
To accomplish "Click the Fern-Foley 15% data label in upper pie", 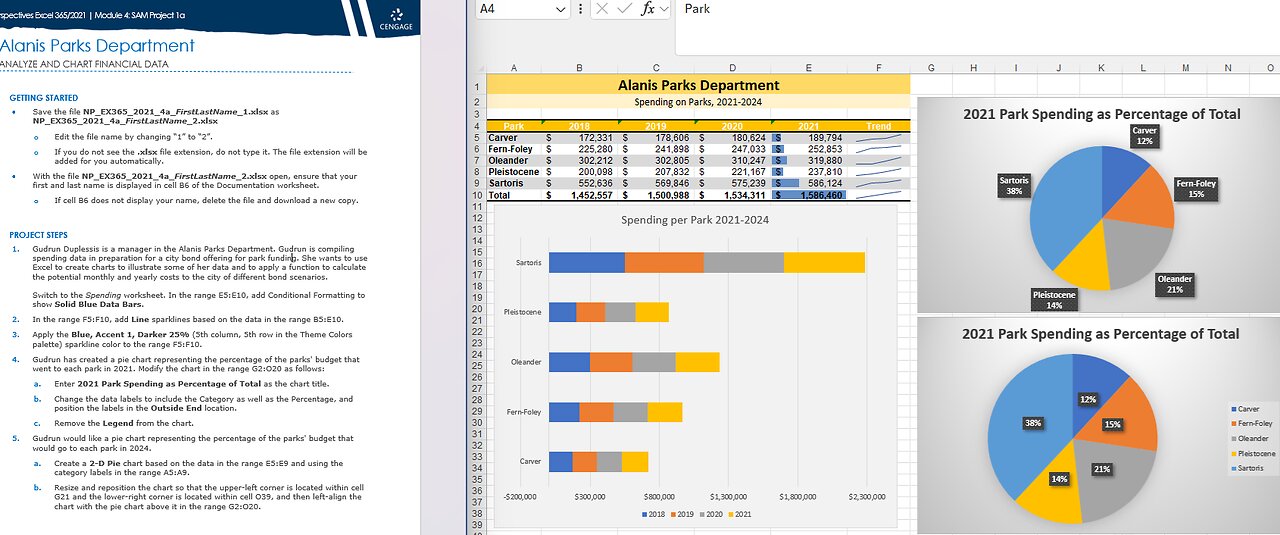I will [x=1196, y=189].
